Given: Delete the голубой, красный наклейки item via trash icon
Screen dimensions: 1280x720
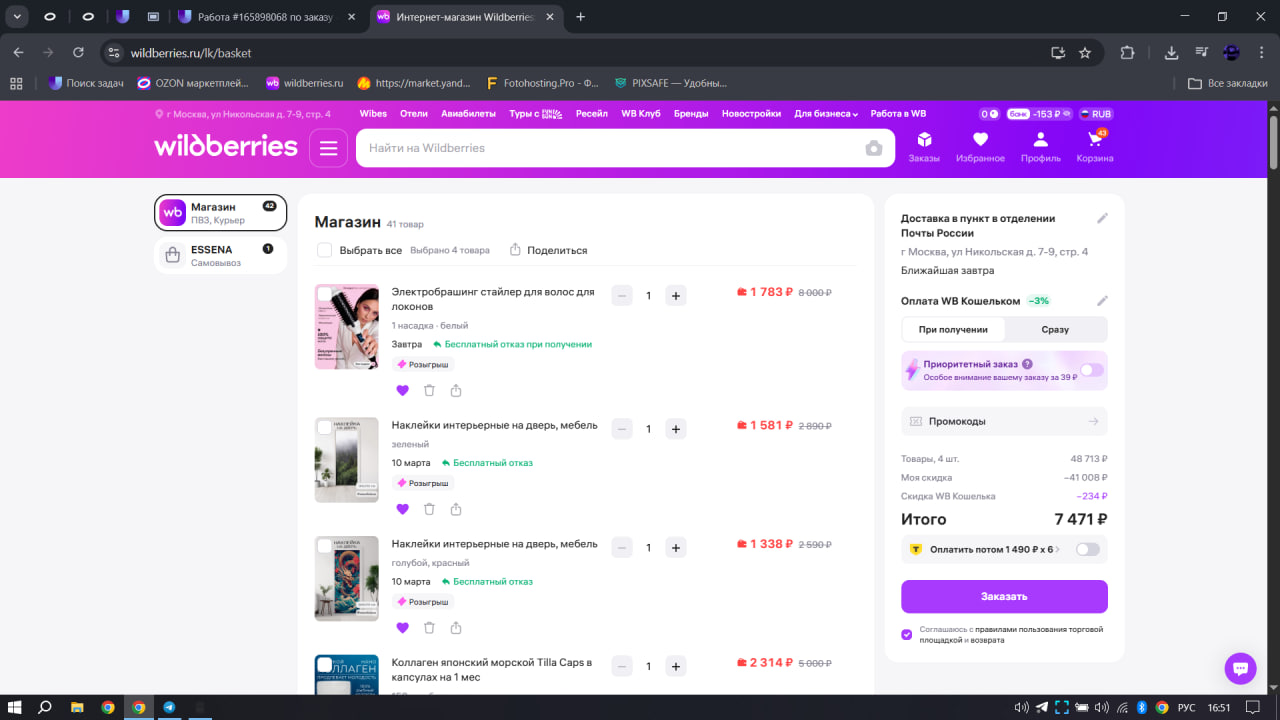Looking at the screenshot, I should click(429, 628).
